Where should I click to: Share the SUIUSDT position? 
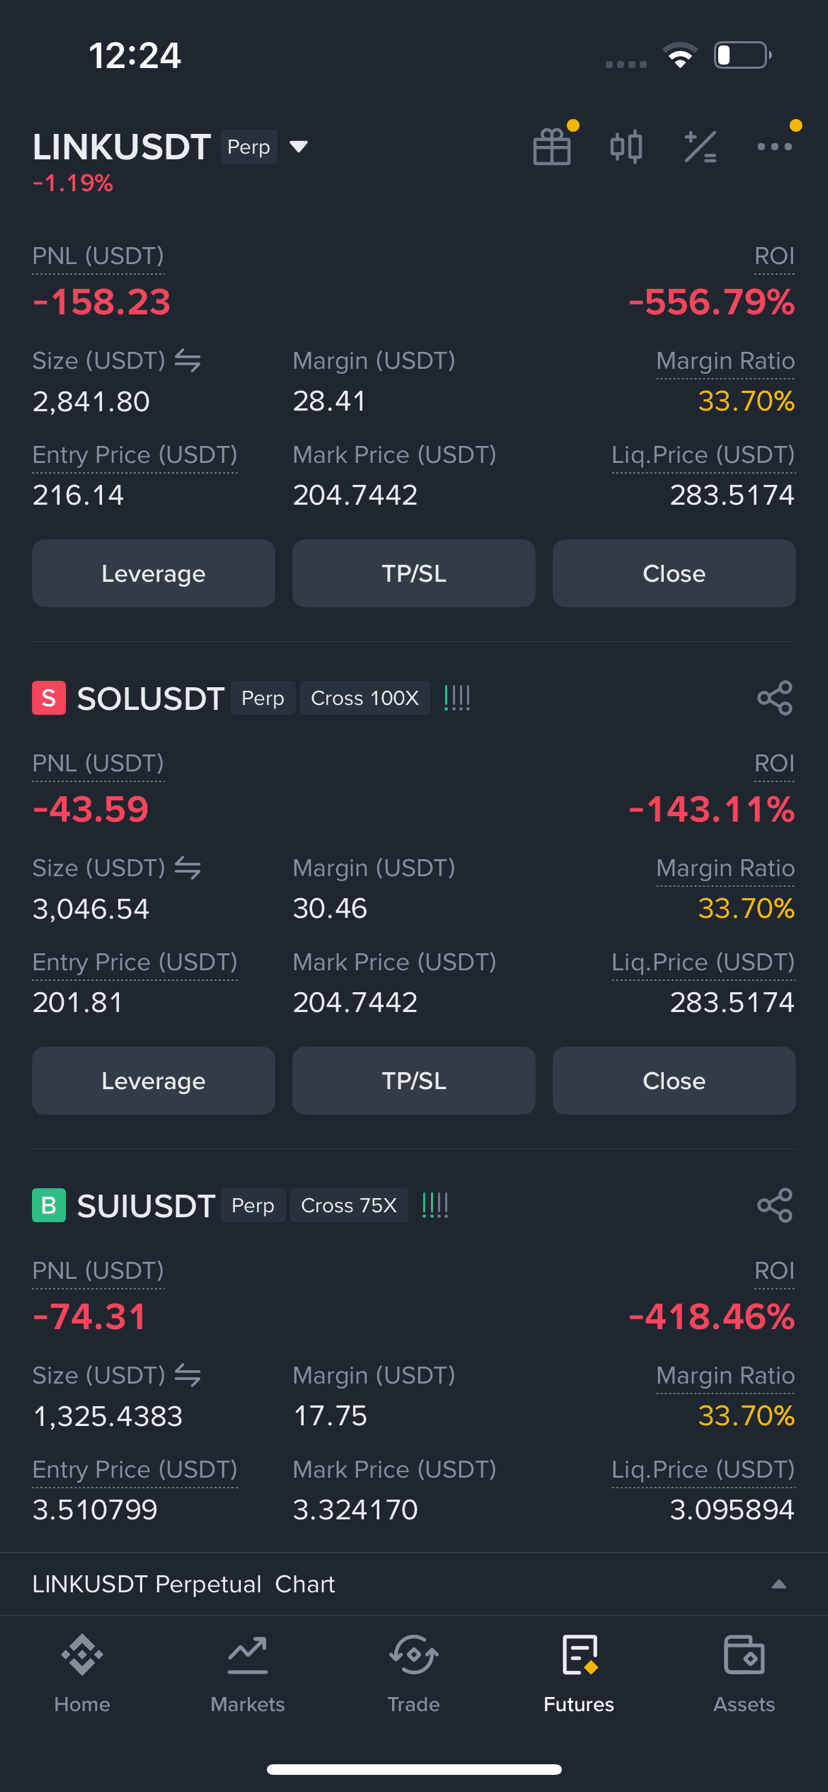point(775,1205)
